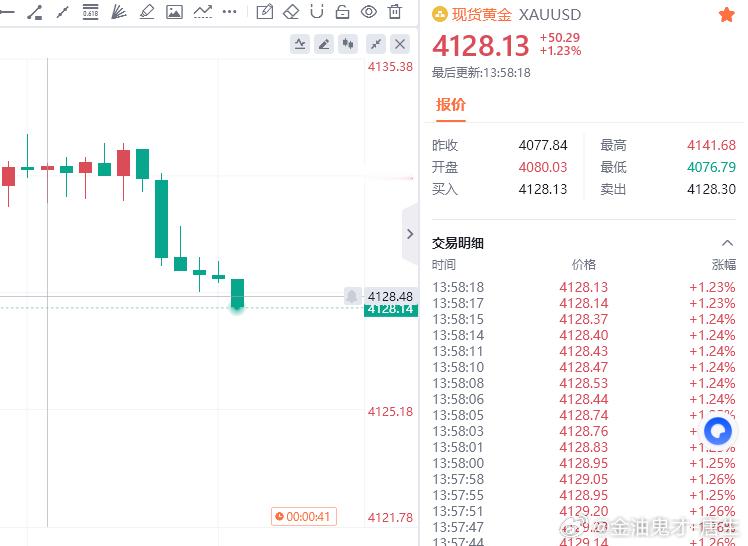Select the Gann fan tool

coord(118,12)
